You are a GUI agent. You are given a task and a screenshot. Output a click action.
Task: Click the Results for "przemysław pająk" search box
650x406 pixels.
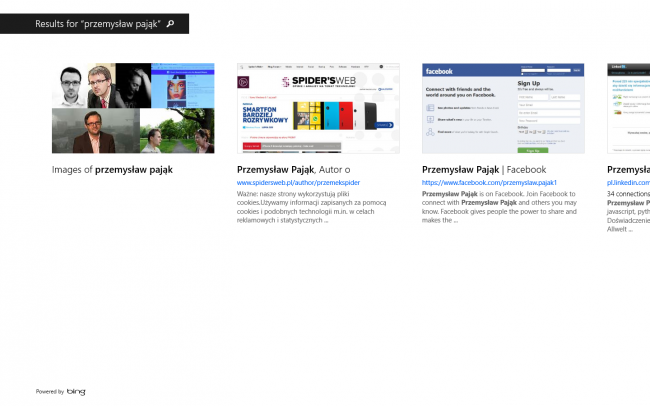coord(95,24)
